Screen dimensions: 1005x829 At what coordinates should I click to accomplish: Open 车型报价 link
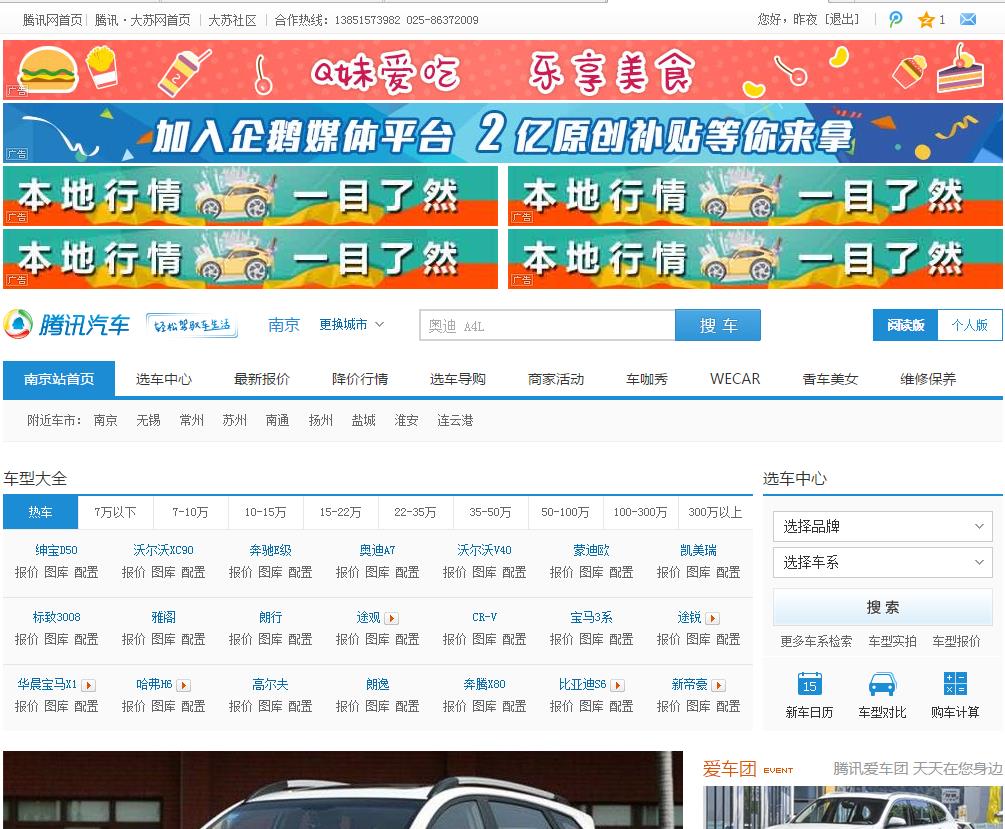956,641
